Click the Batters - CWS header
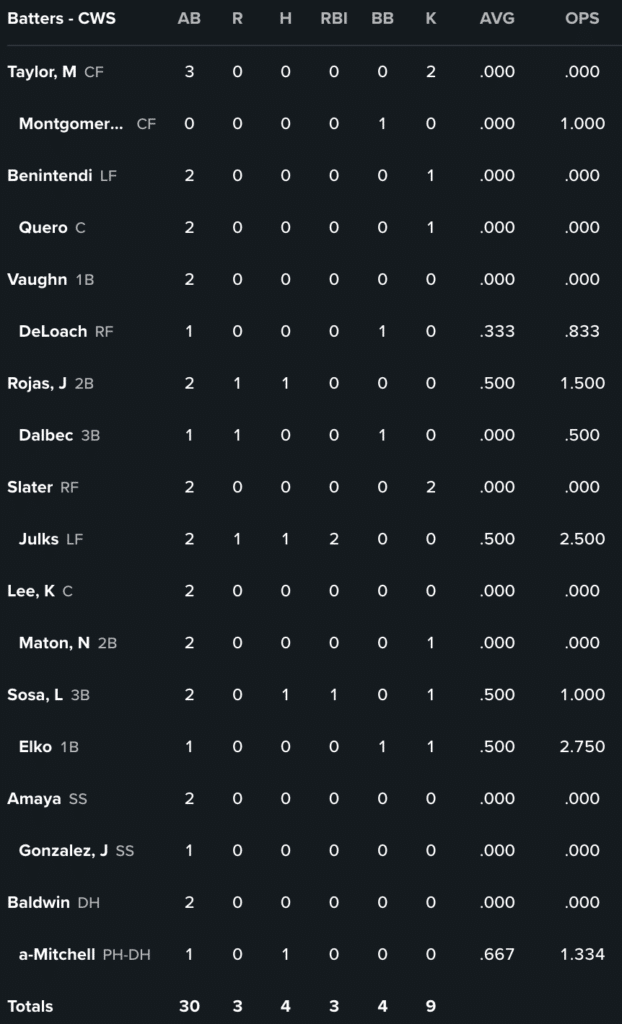This screenshot has width=622, height=1024. click(x=61, y=19)
